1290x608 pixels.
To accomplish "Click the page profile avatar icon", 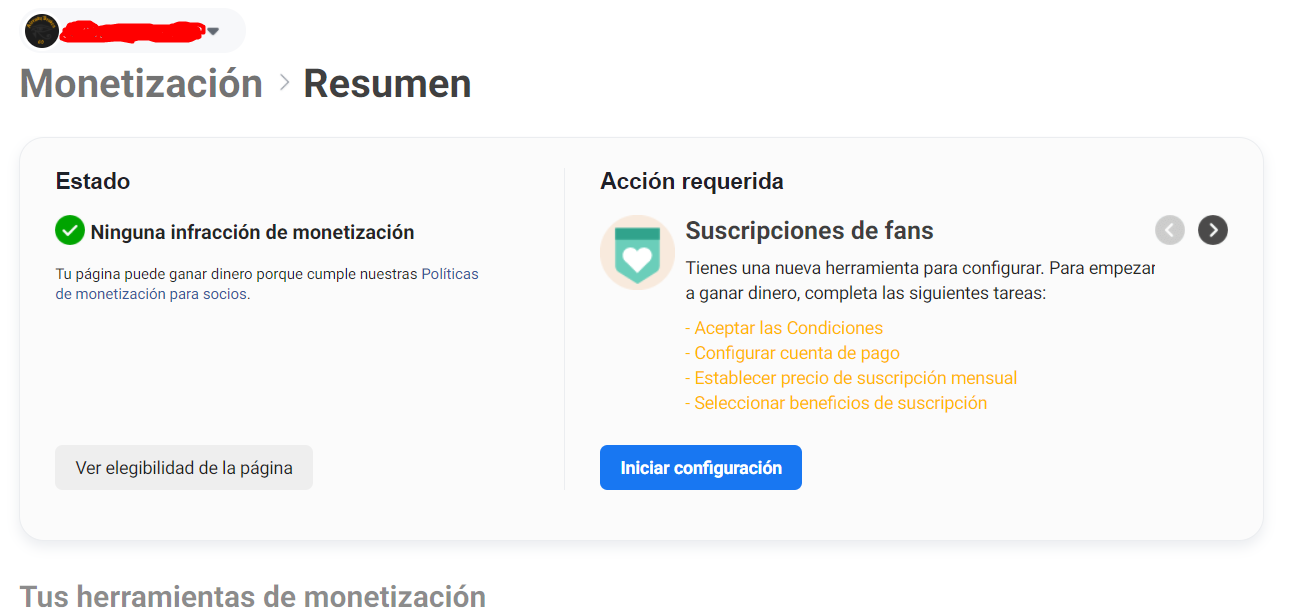I will coord(41,31).
